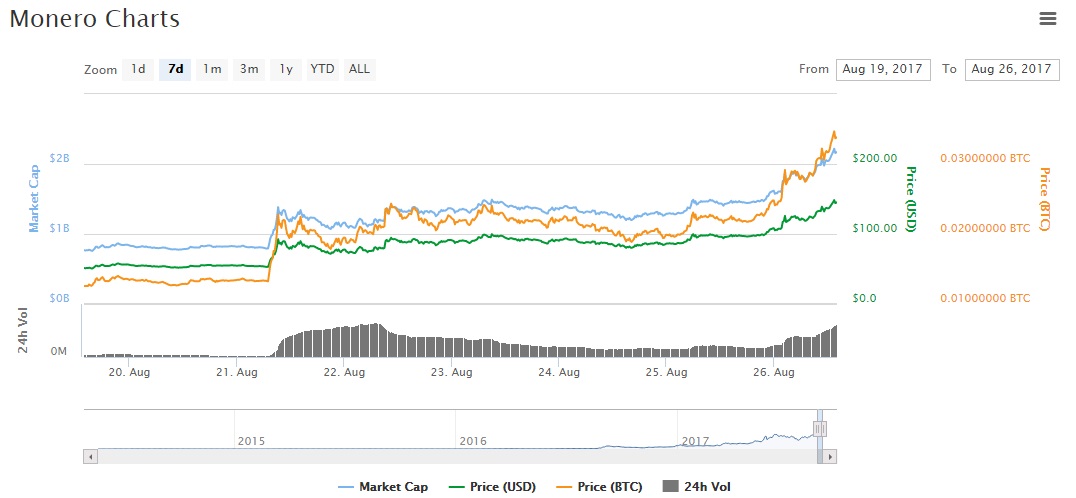Viewport: 1076px width, 498px height.
Task: Click the 0.01000000 BTC label
Action: coord(985,298)
